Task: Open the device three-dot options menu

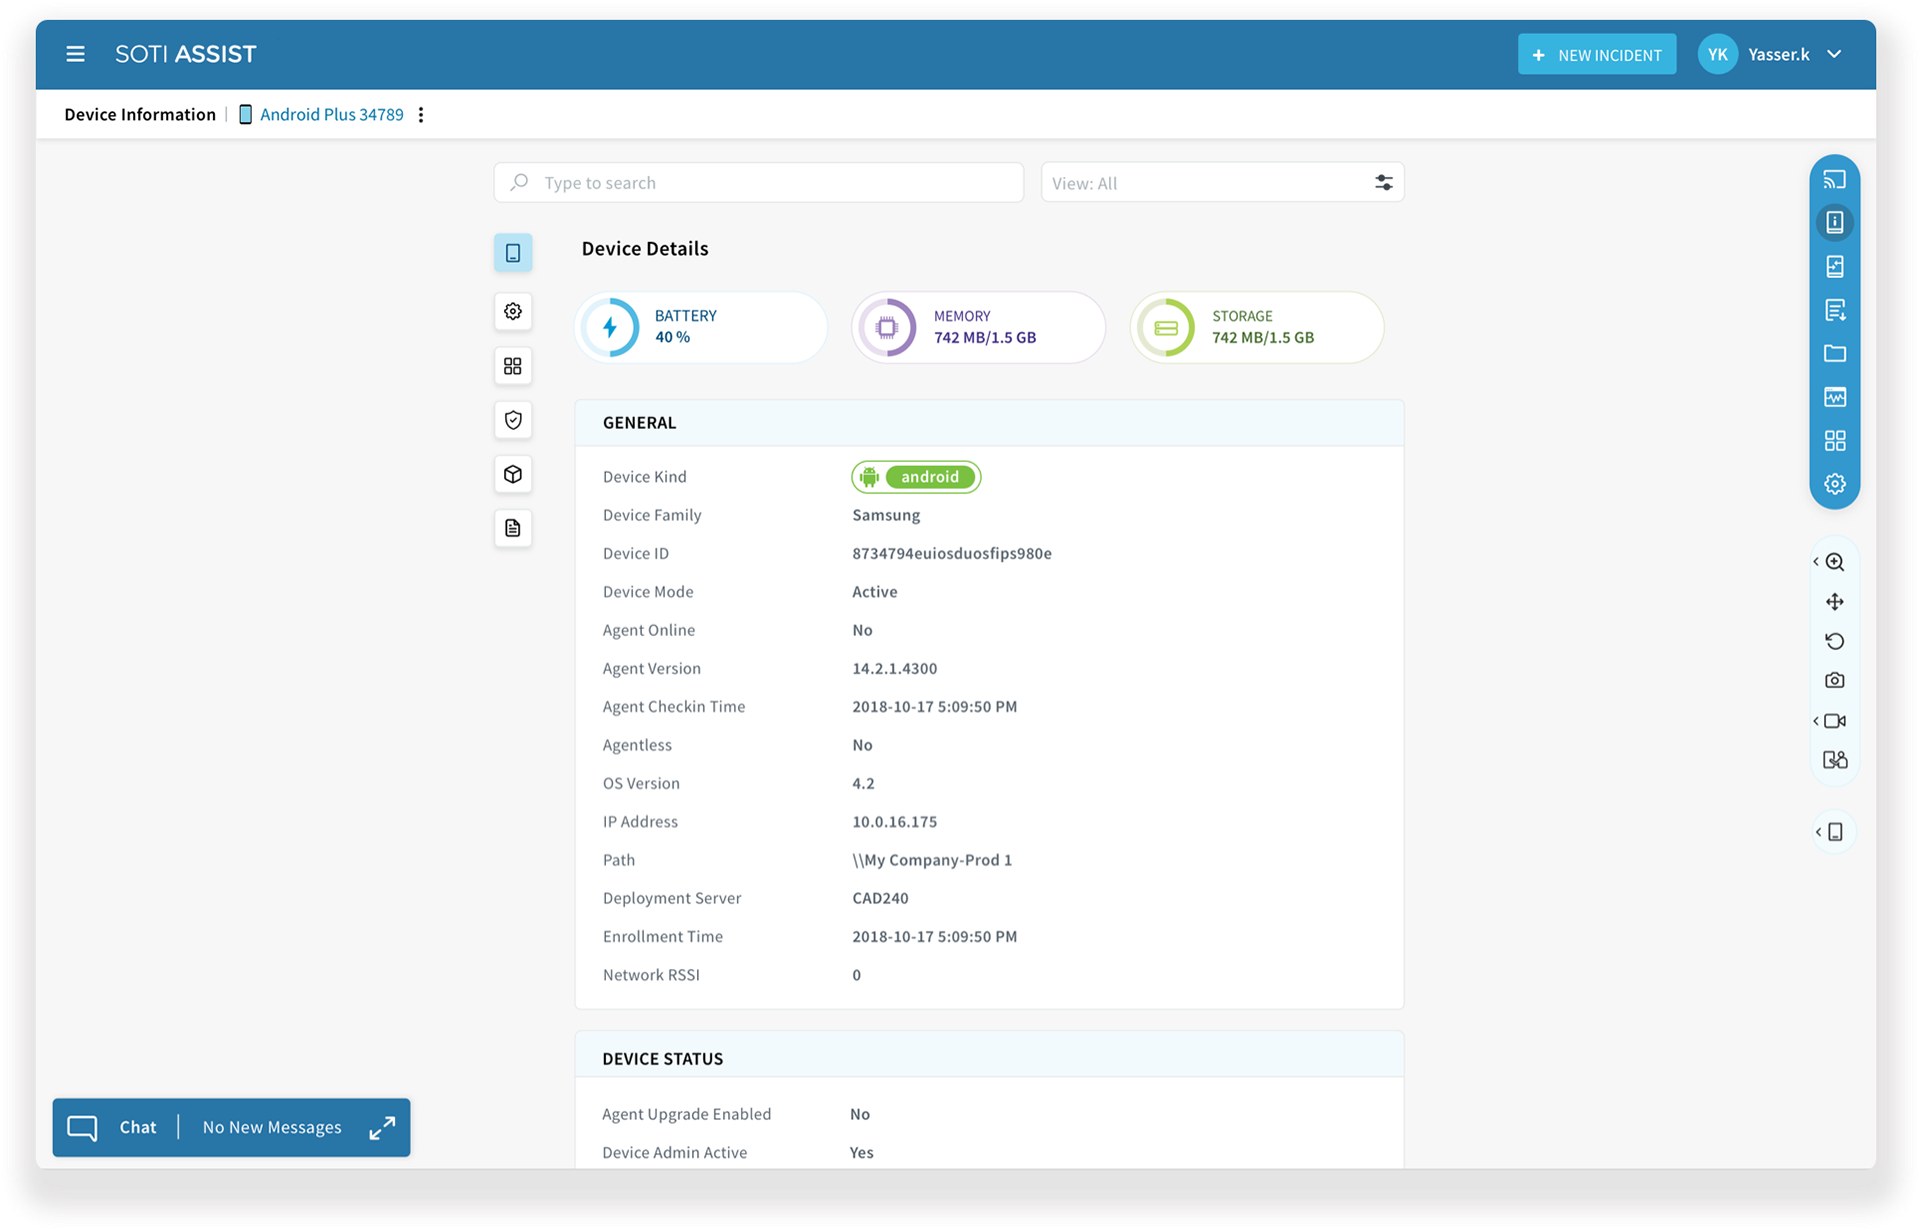Action: (x=421, y=114)
